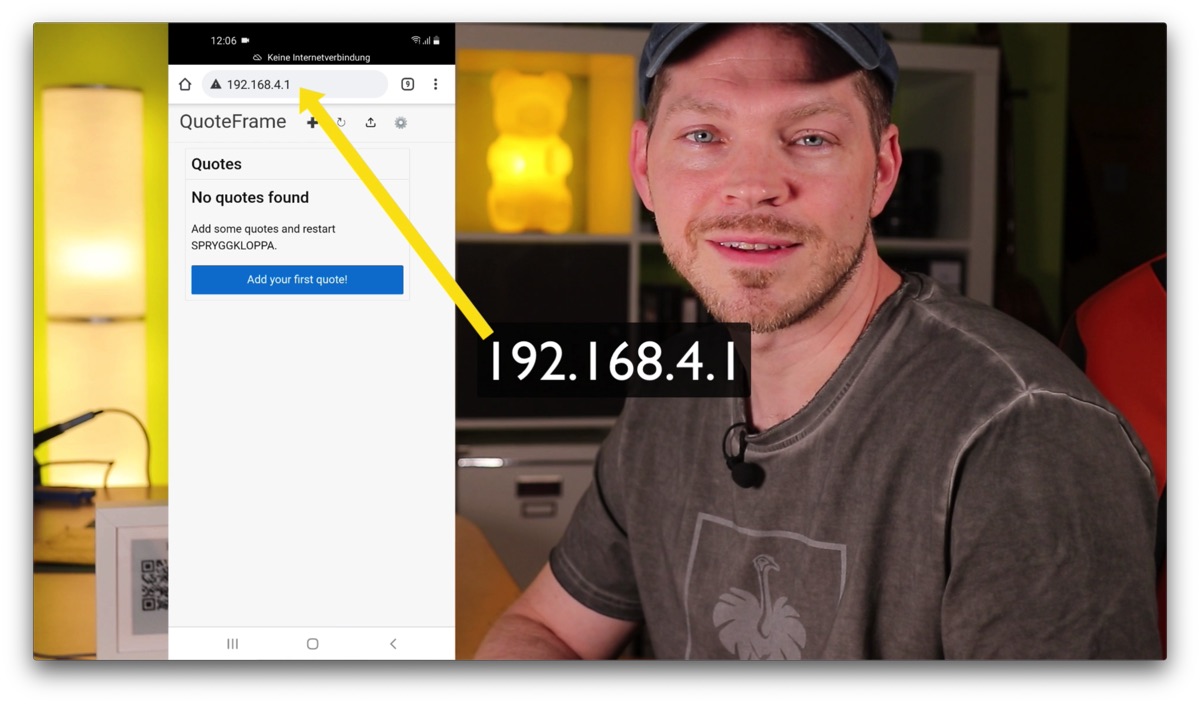Viewport: 1200px width, 704px height.
Task: Tap the Android home navigation button
Action: click(312, 644)
